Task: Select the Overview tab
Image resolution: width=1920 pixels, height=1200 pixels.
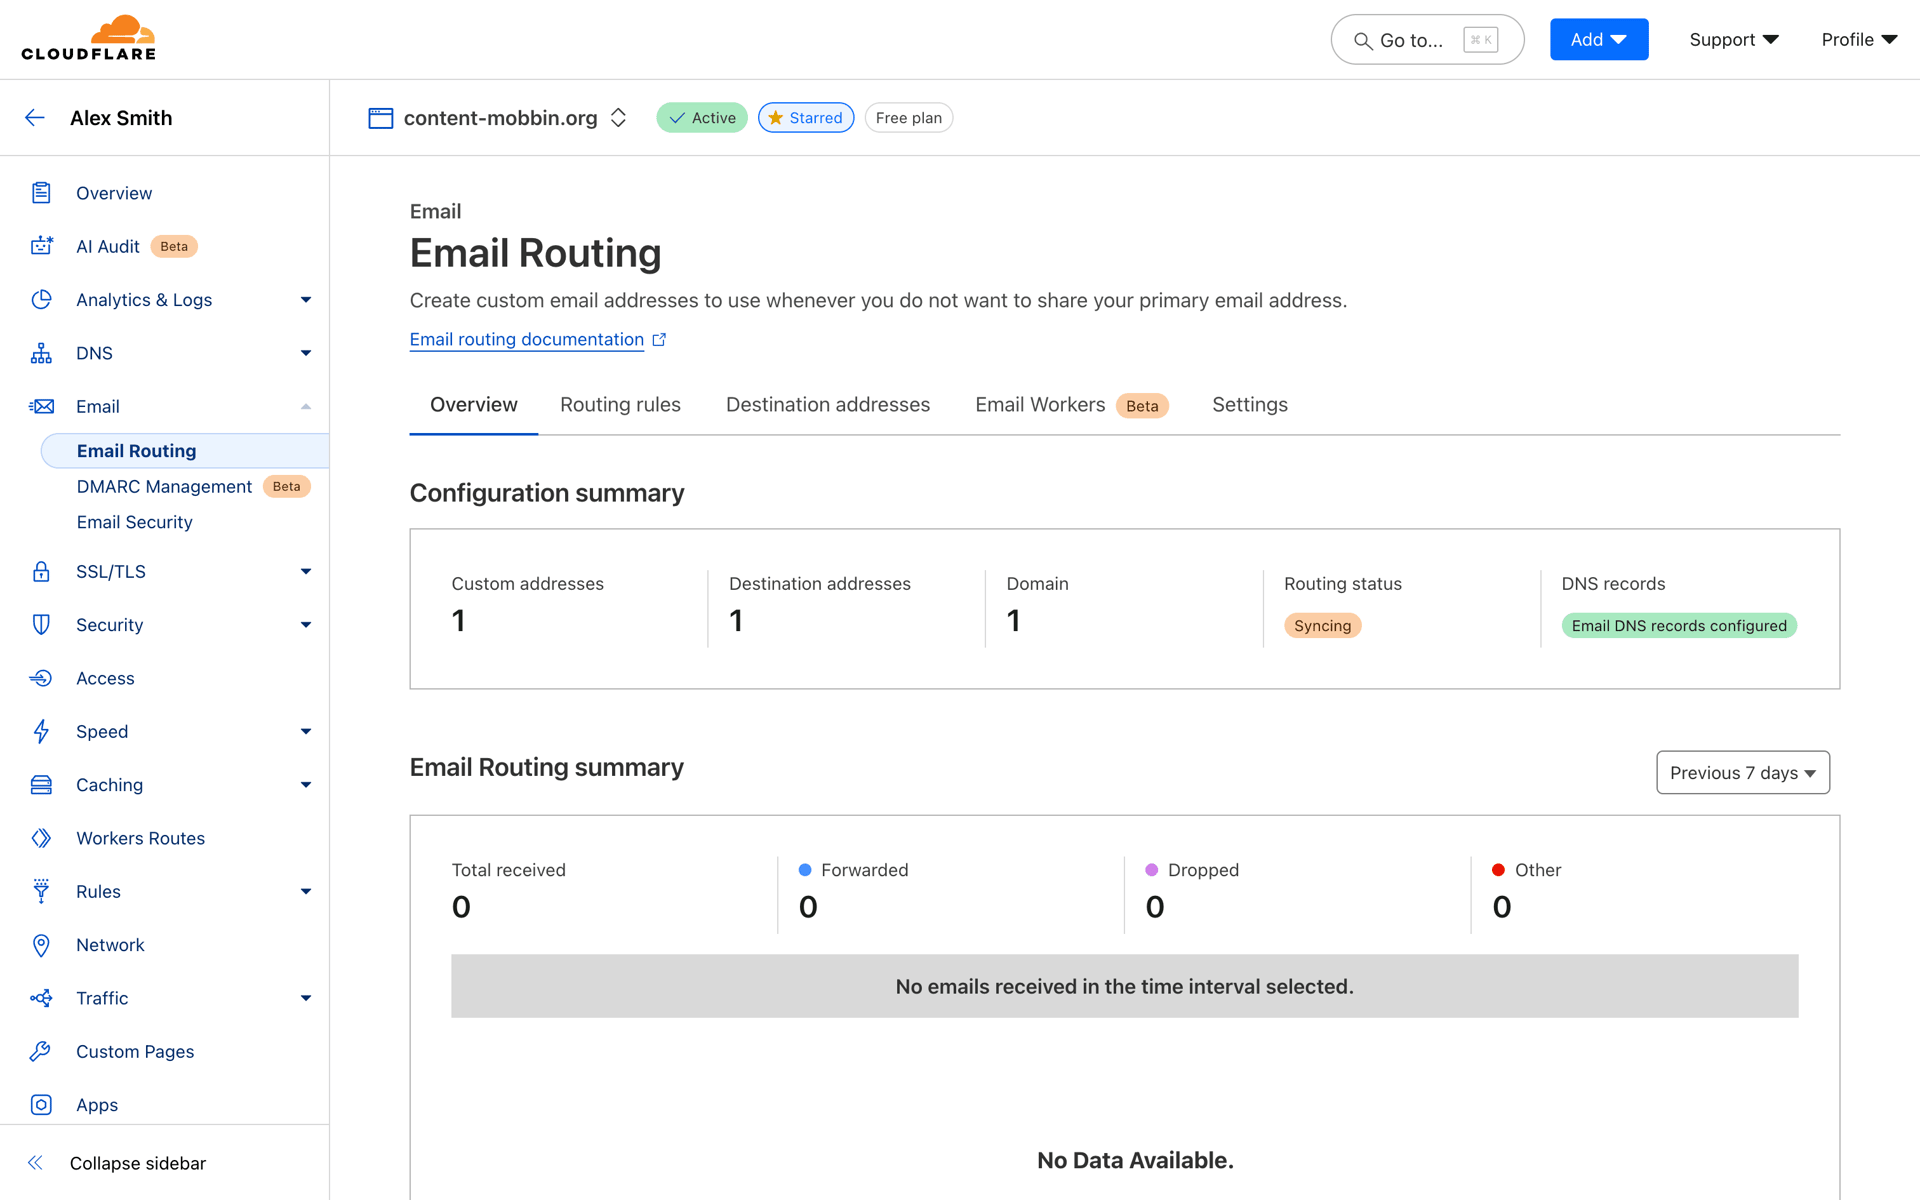Action: (474, 405)
